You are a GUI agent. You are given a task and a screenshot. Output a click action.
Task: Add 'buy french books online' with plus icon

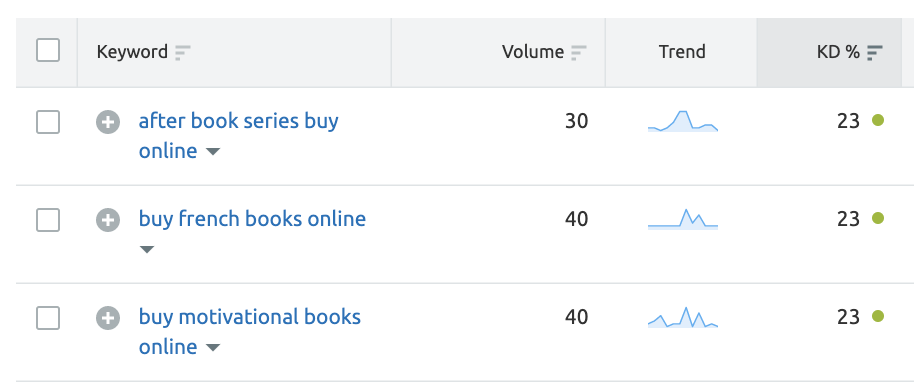tap(108, 220)
